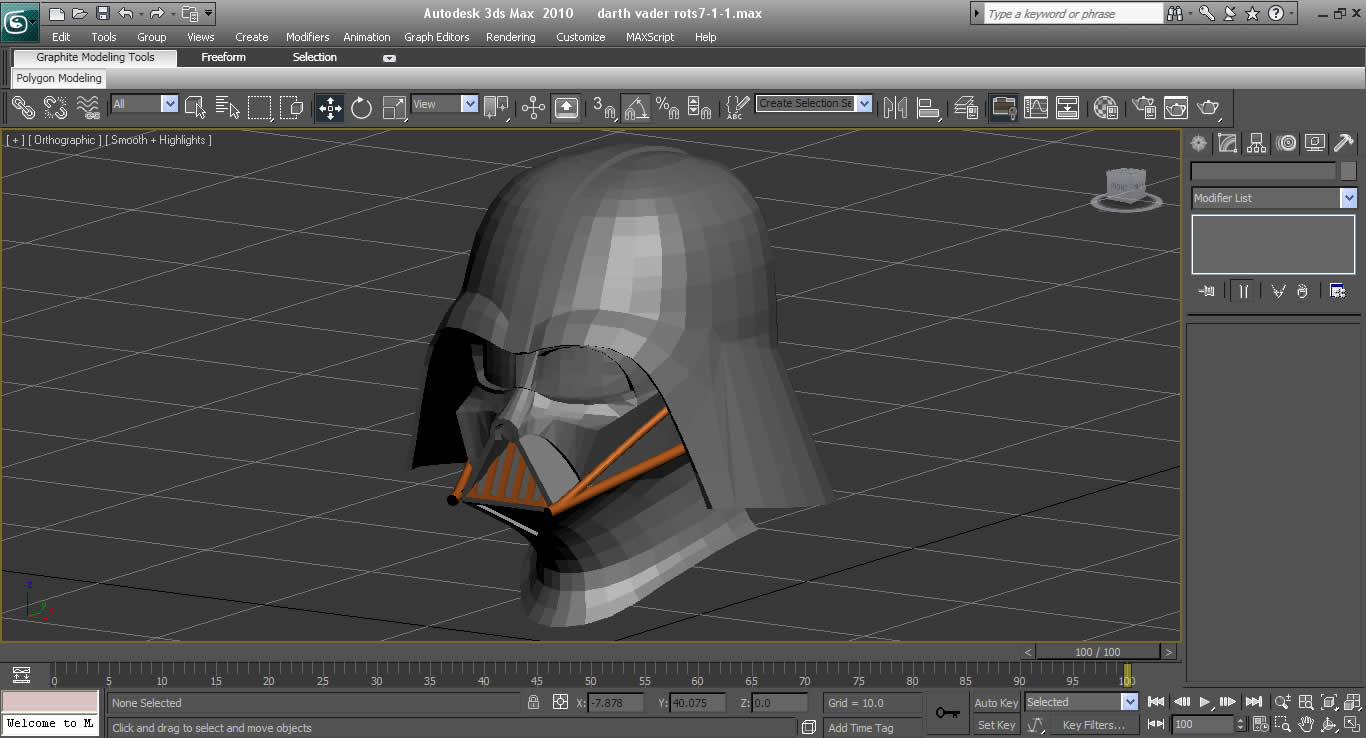Toggle Percent Snap
Image resolution: width=1366 pixels, height=738 pixels.
(x=667, y=107)
